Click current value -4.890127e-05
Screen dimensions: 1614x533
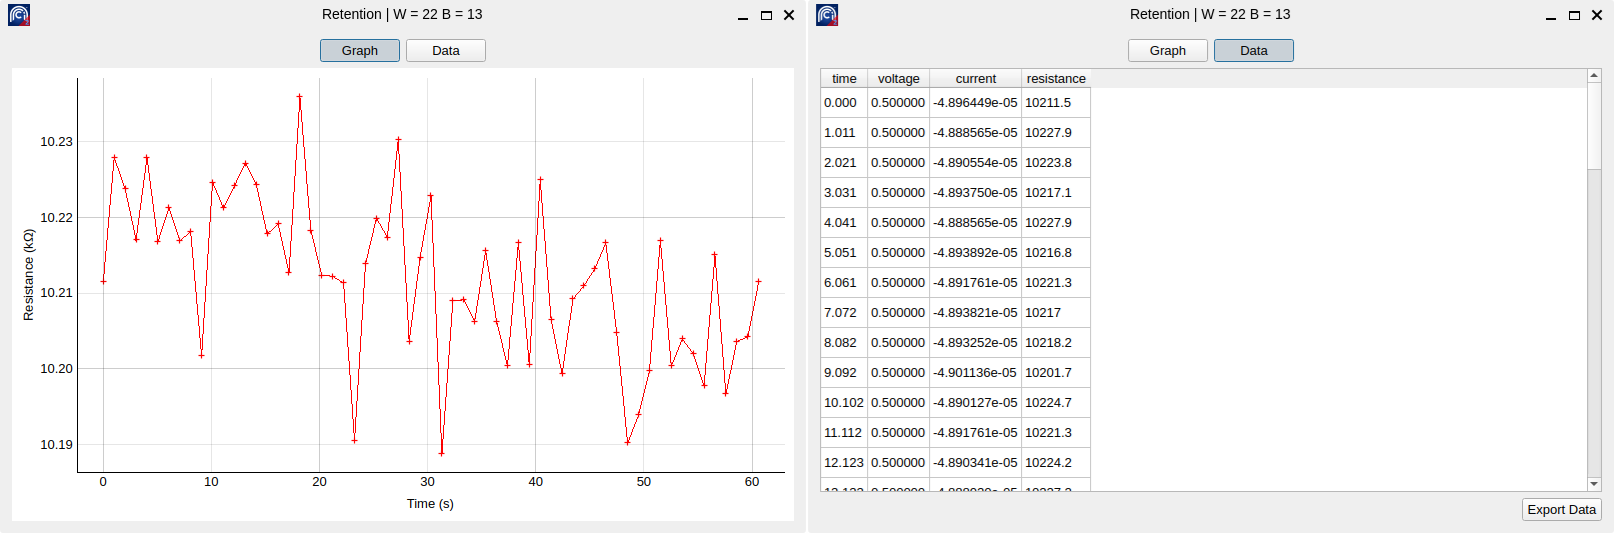pos(975,403)
